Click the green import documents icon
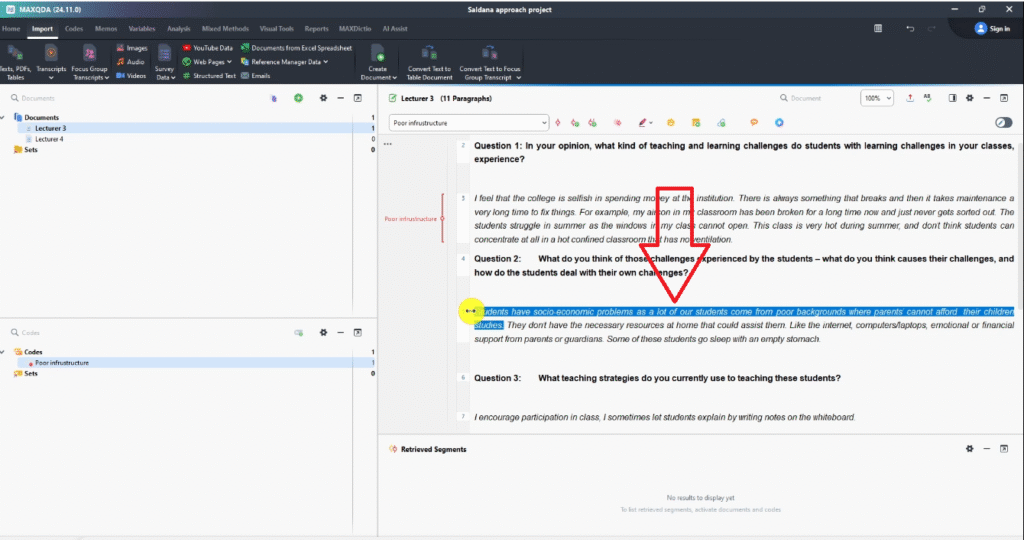The height and width of the screenshot is (540, 1024). pyautogui.click(x=298, y=98)
